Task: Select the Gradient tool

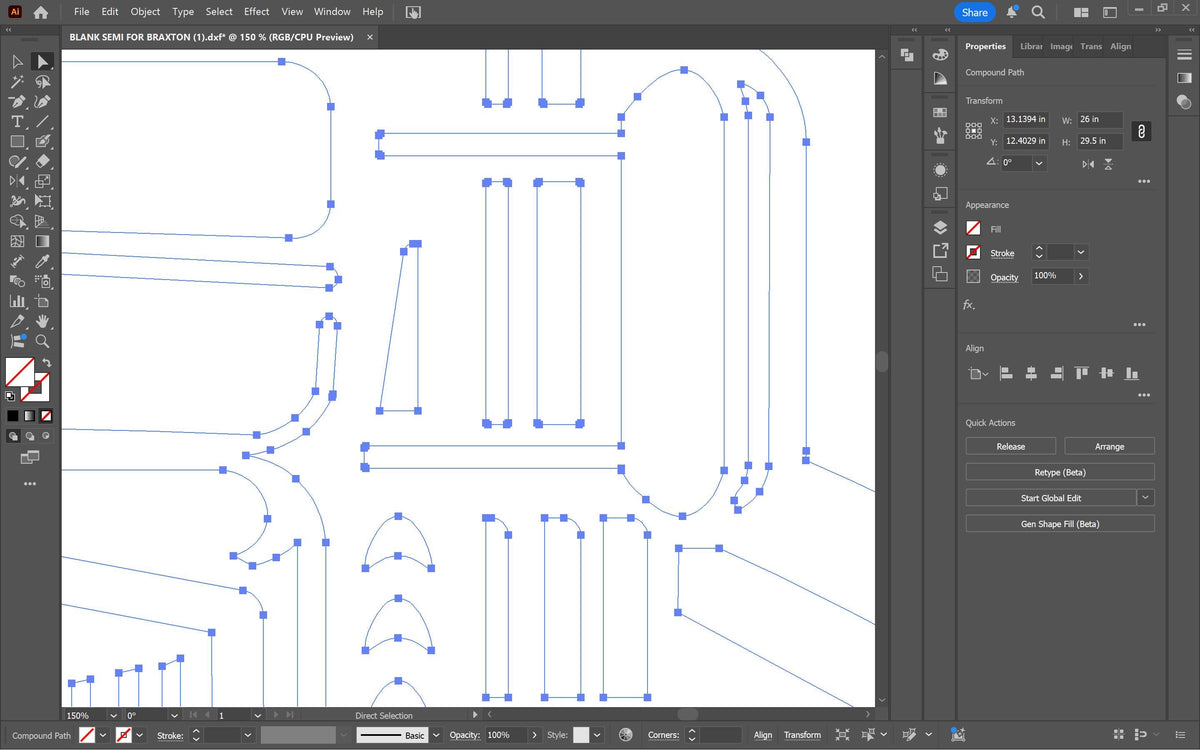Action: point(42,241)
